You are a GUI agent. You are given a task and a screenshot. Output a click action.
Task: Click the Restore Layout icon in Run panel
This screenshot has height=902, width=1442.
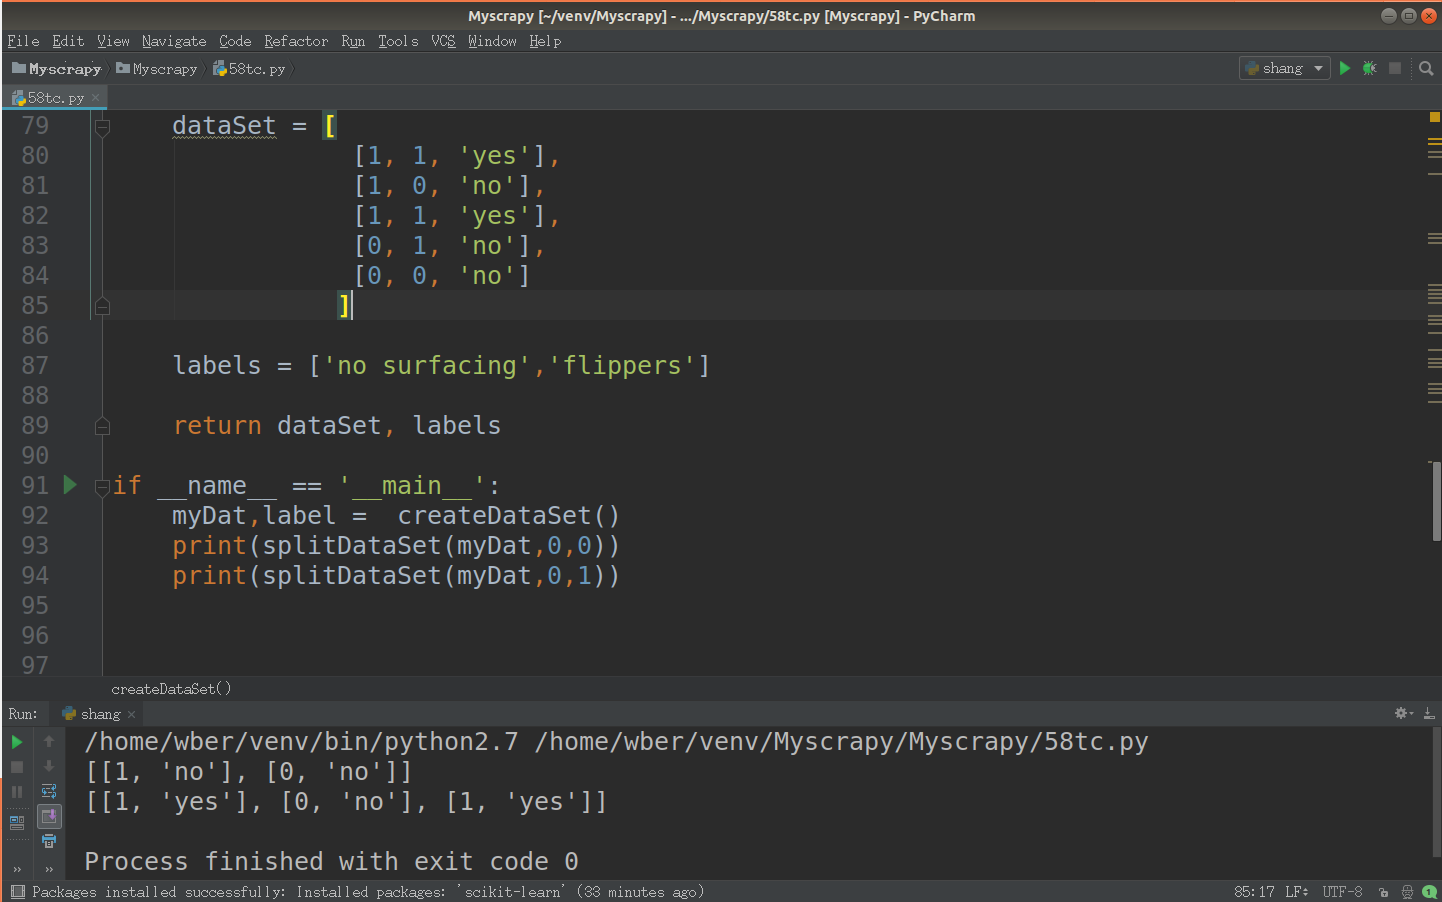click(17, 822)
